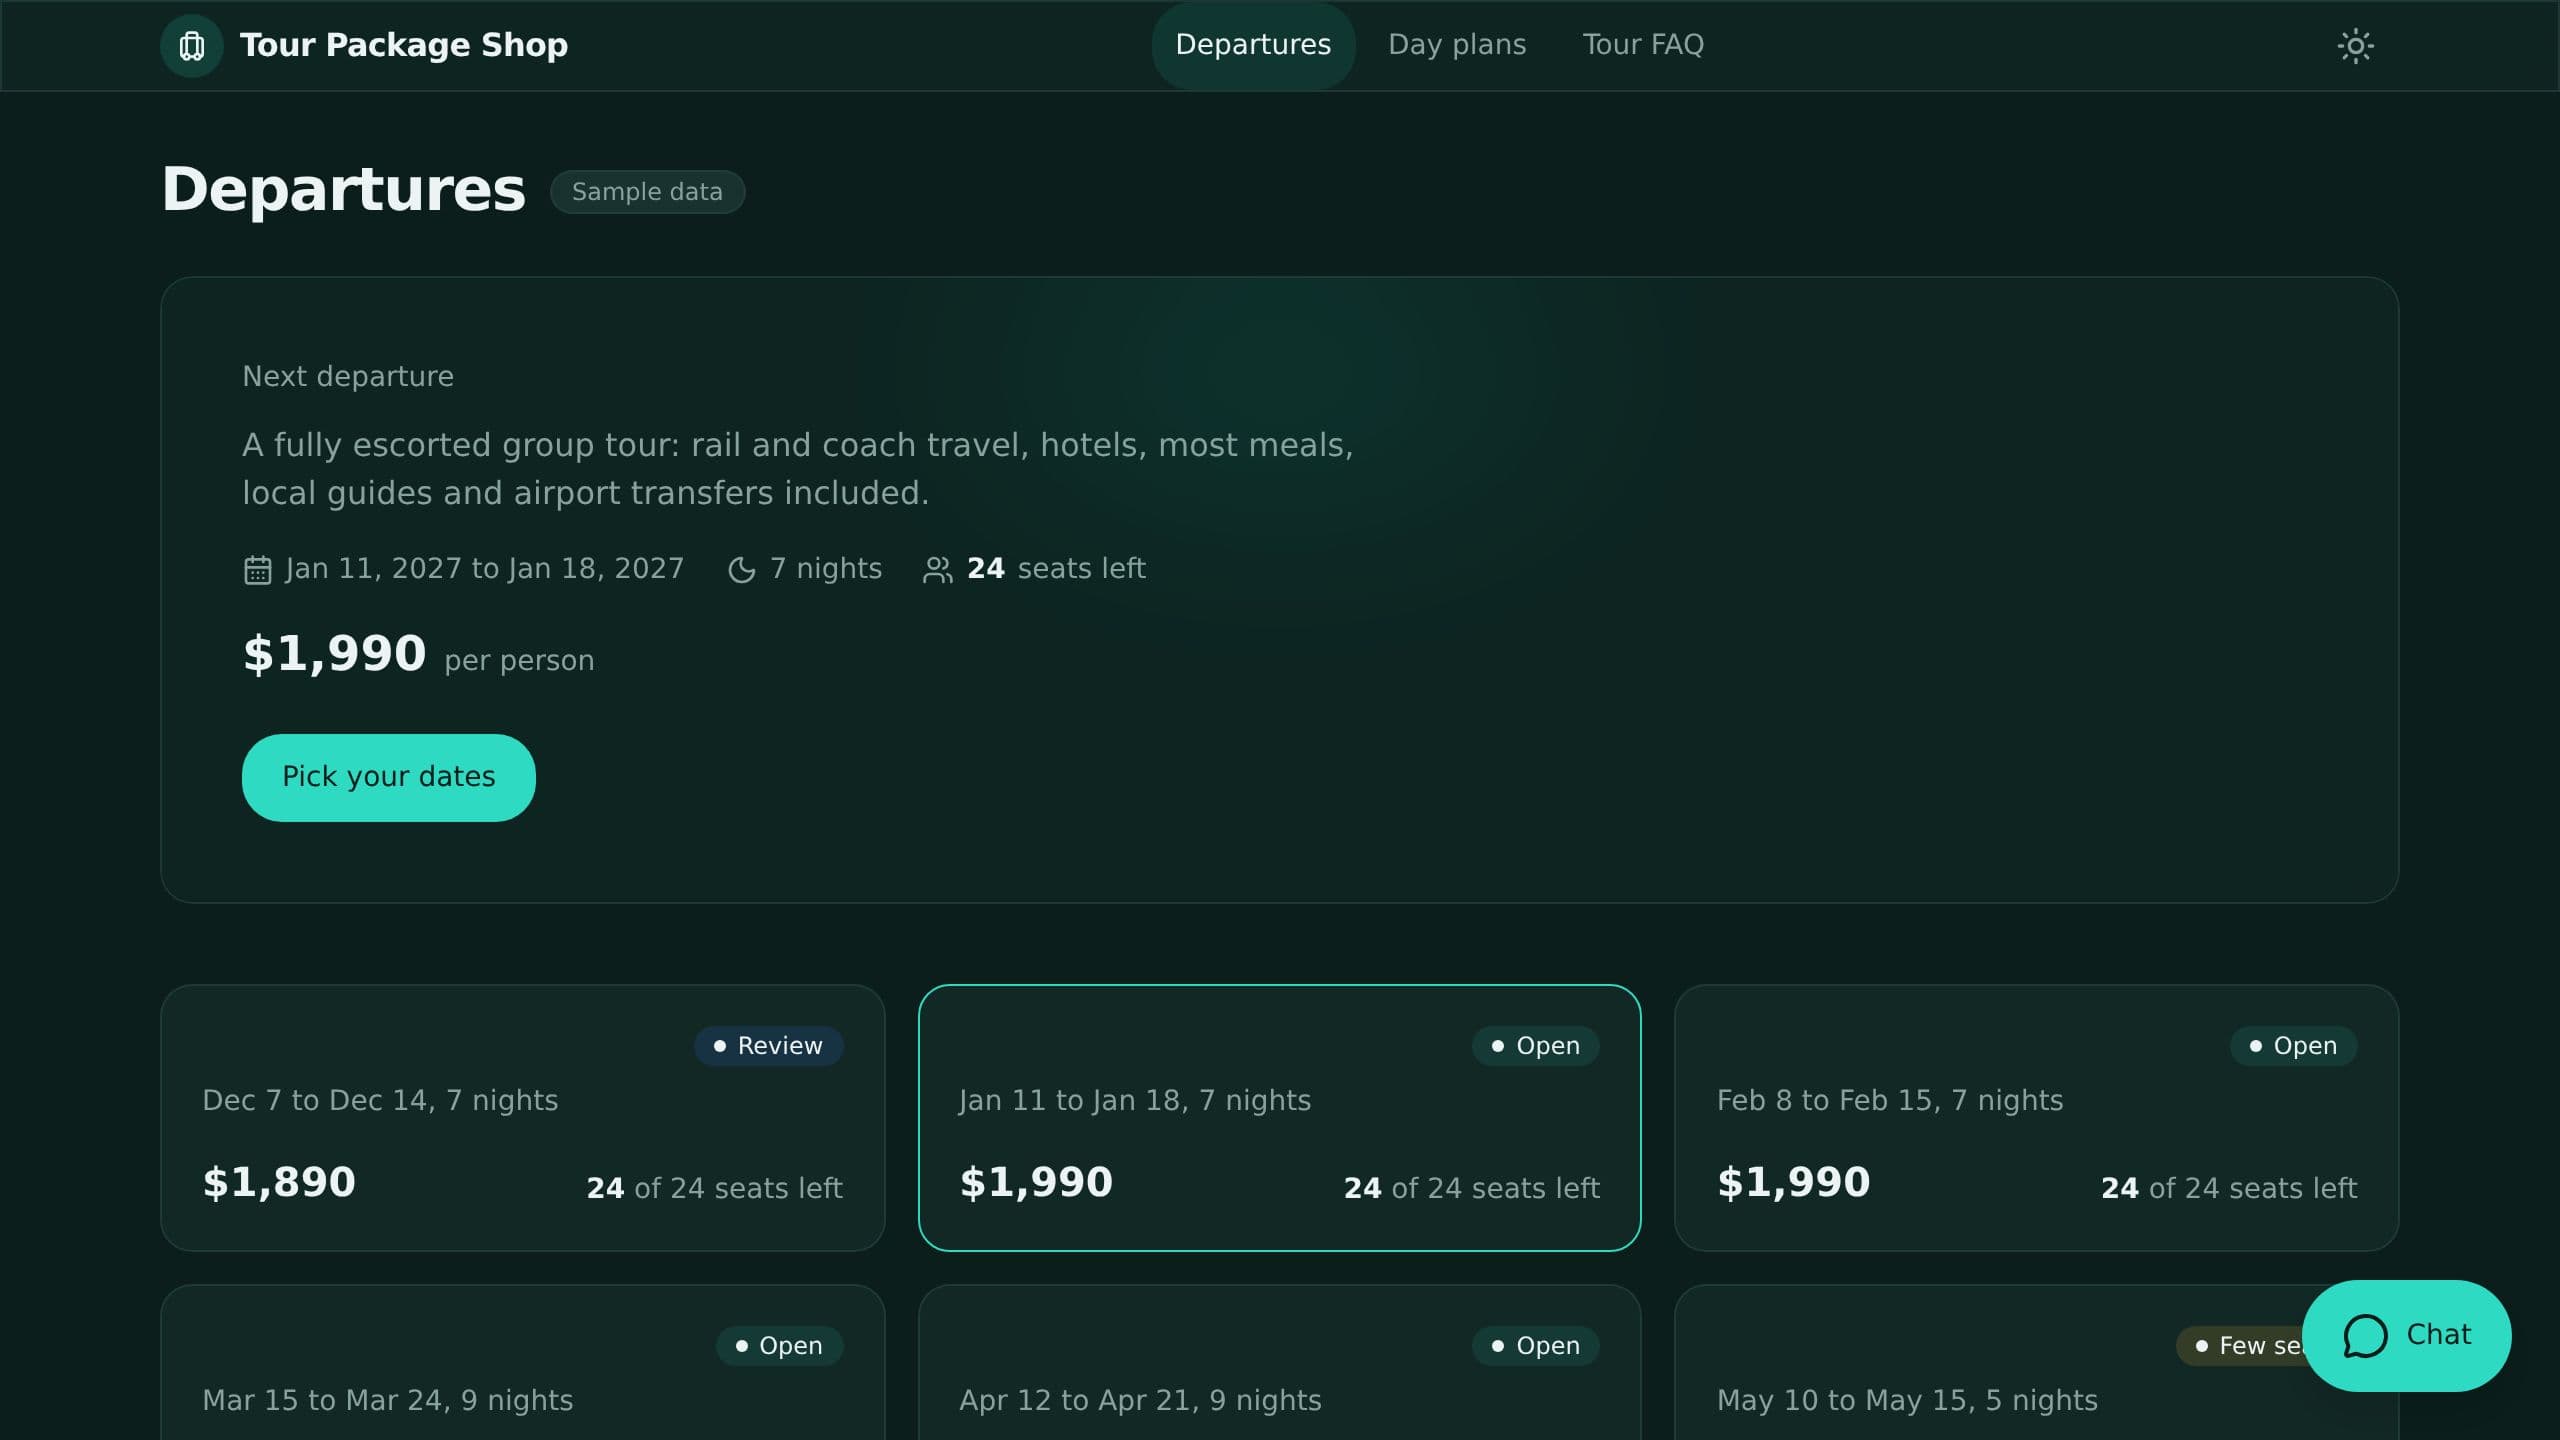Click seats left on Feb 8 card
Screen dimensions: 2560x1440
tap(2229, 1188)
